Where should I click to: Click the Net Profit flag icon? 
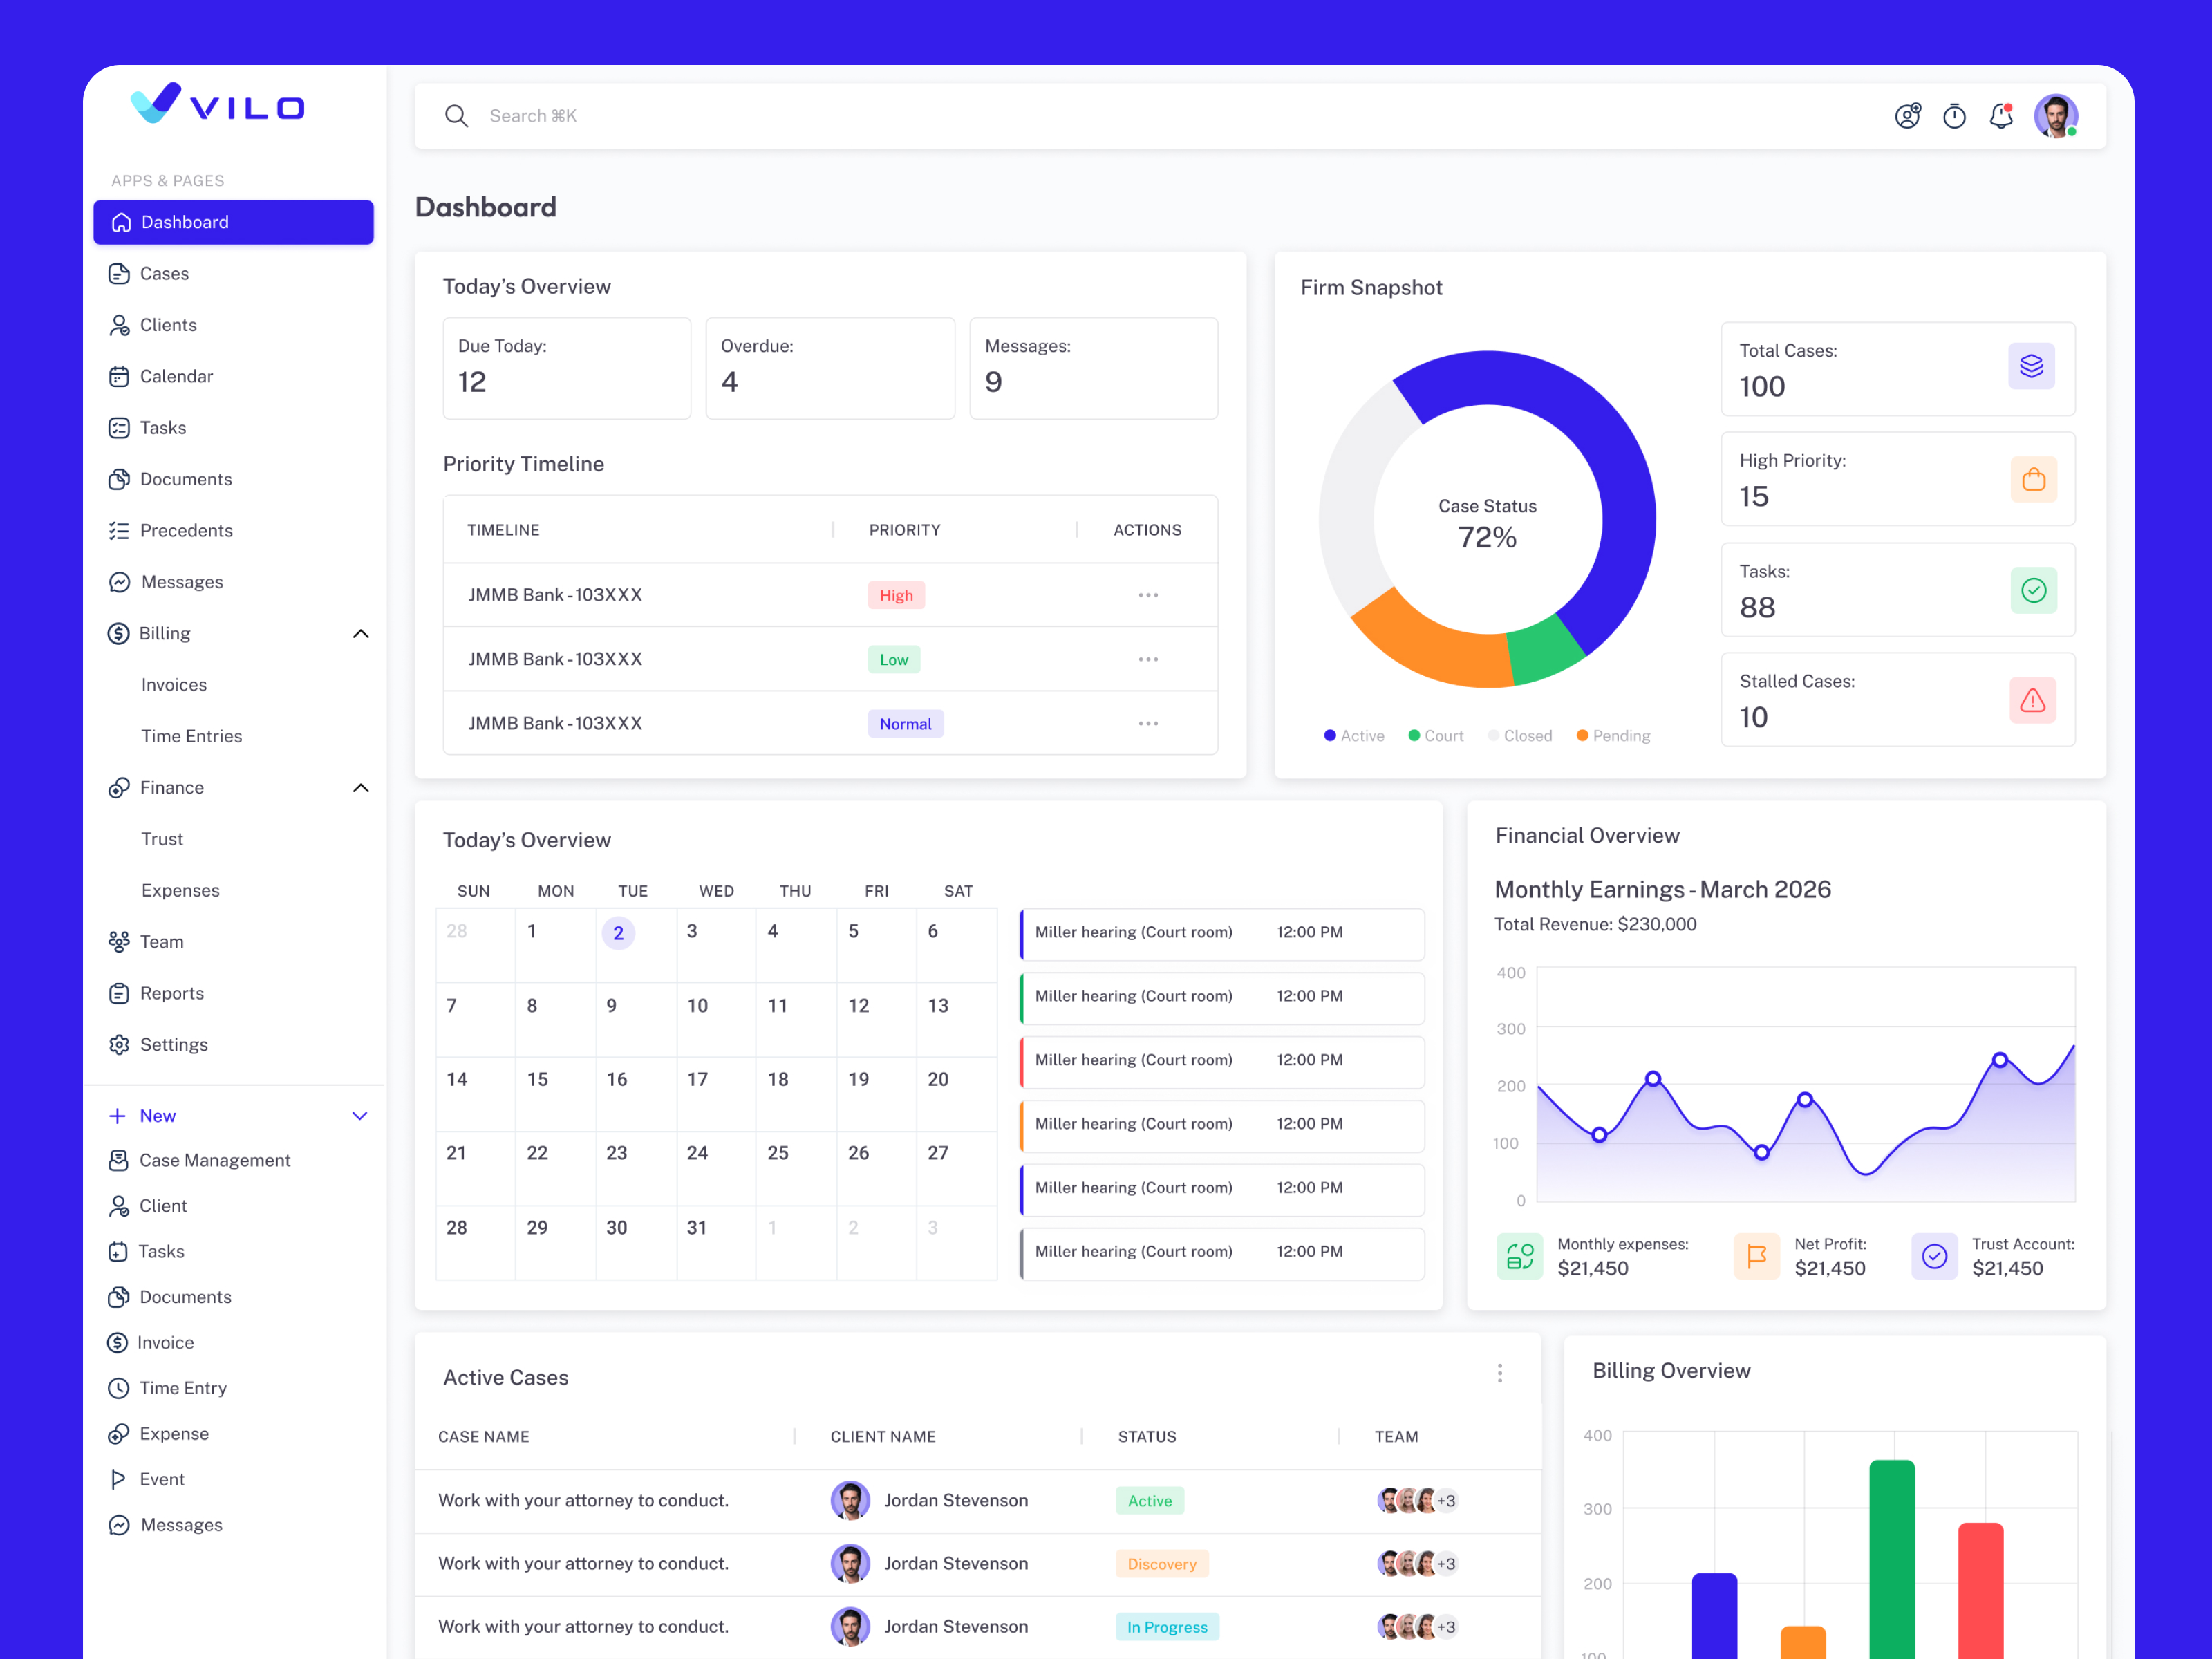[x=1756, y=1256]
